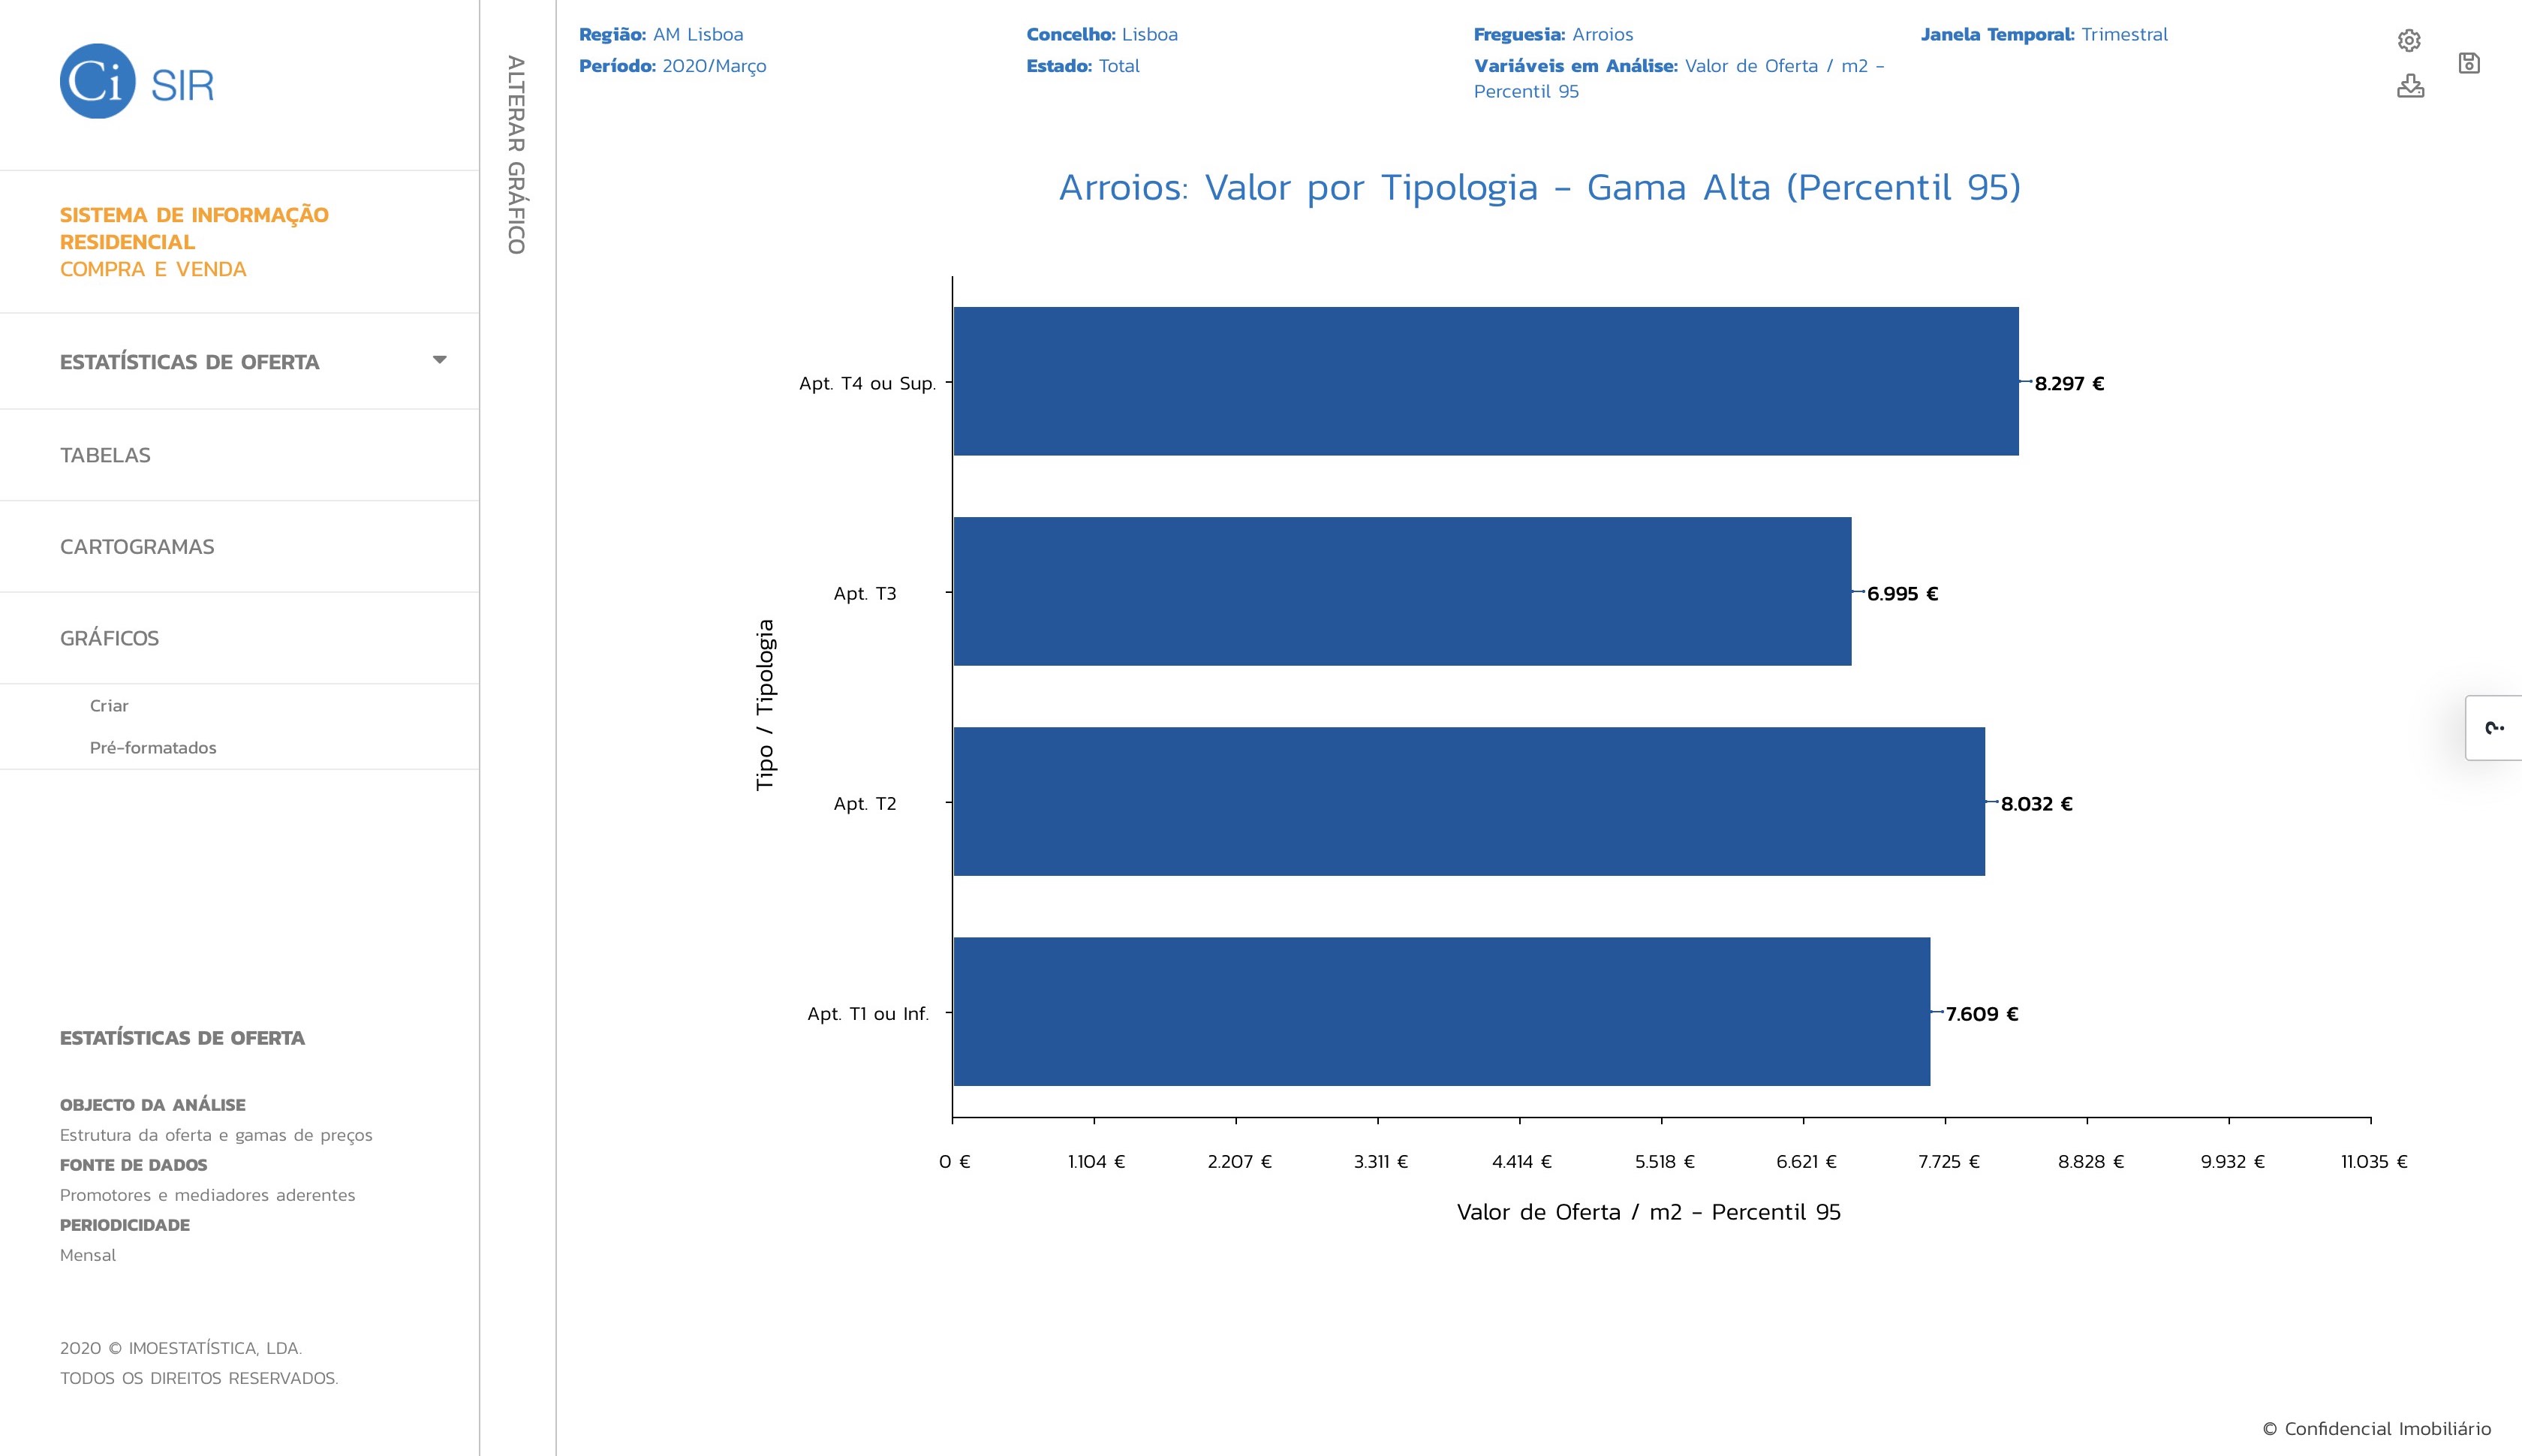Open the help question mark tab
This screenshot has height=1456, width=2522.
click(2494, 728)
